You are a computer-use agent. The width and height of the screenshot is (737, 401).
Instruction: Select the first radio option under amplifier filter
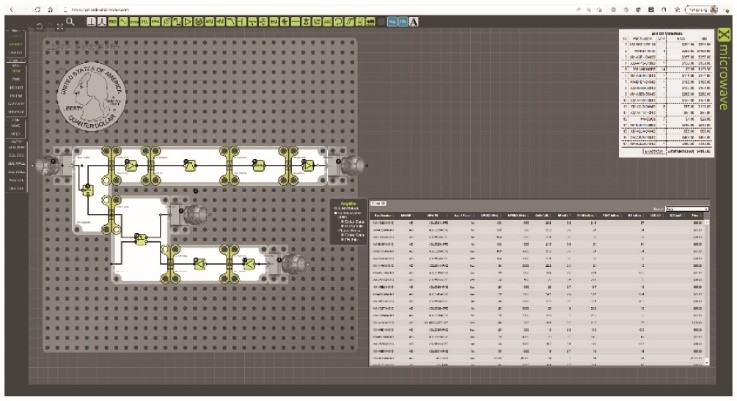click(344, 221)
